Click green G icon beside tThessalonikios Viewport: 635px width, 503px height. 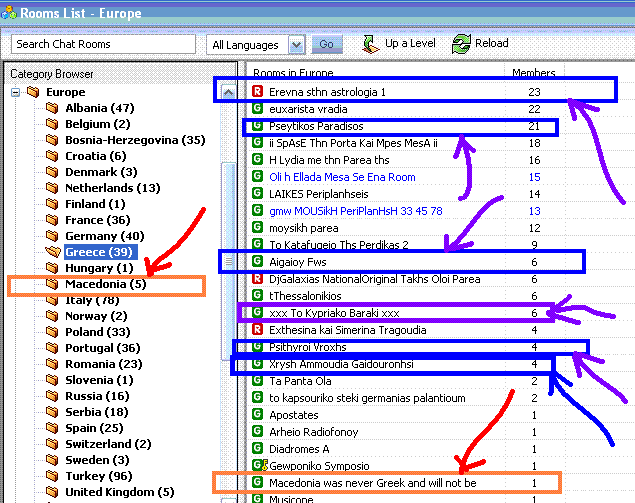pyautogui.click(x=258, y=295)
